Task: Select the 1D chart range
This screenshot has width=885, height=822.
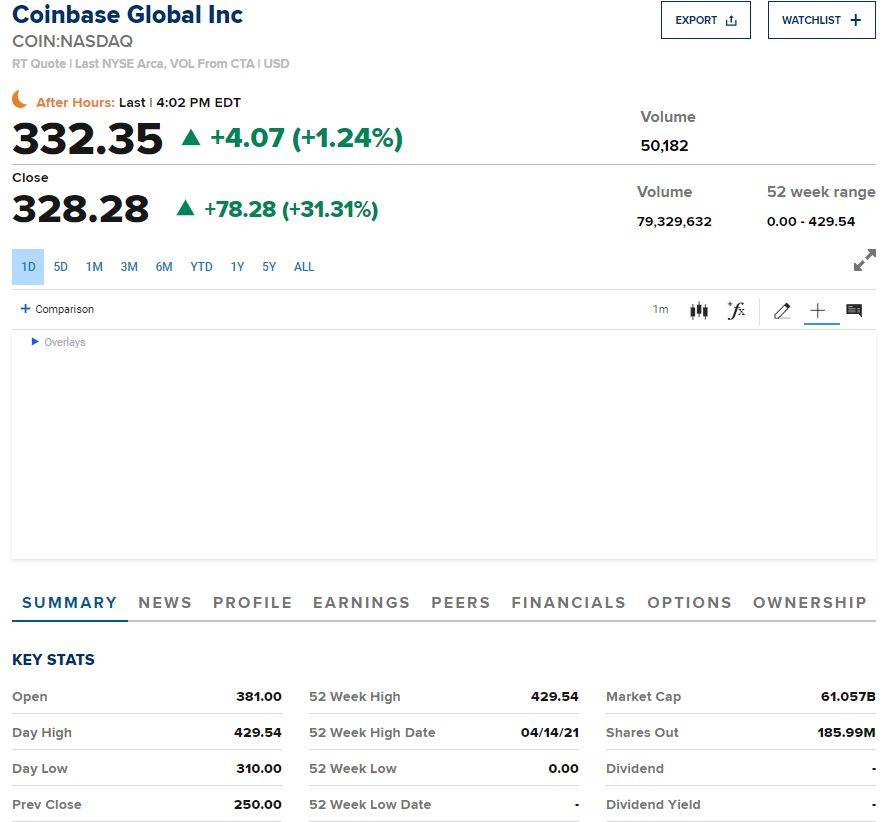Action: tap(28, 267)
